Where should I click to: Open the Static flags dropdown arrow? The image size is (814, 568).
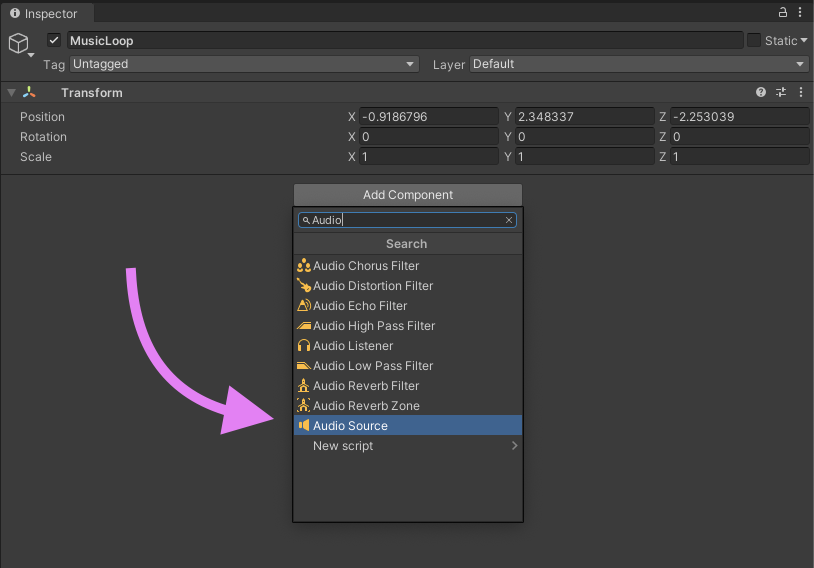tap(803, 41)
